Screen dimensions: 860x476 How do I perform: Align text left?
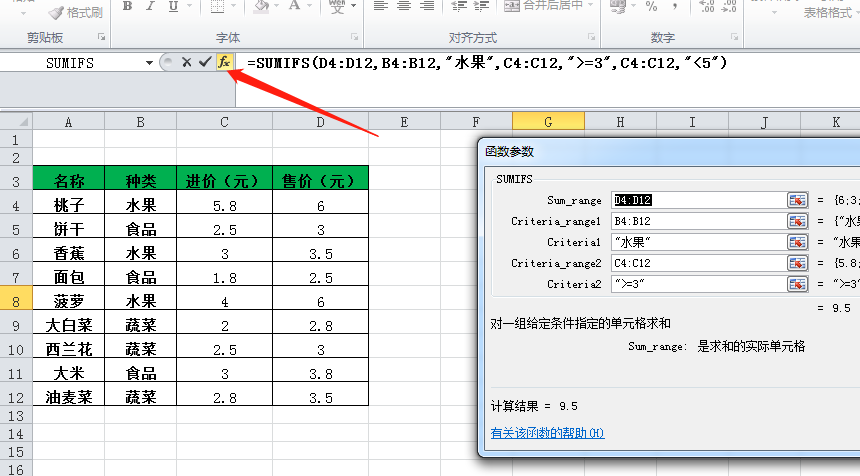click(381, 7)
